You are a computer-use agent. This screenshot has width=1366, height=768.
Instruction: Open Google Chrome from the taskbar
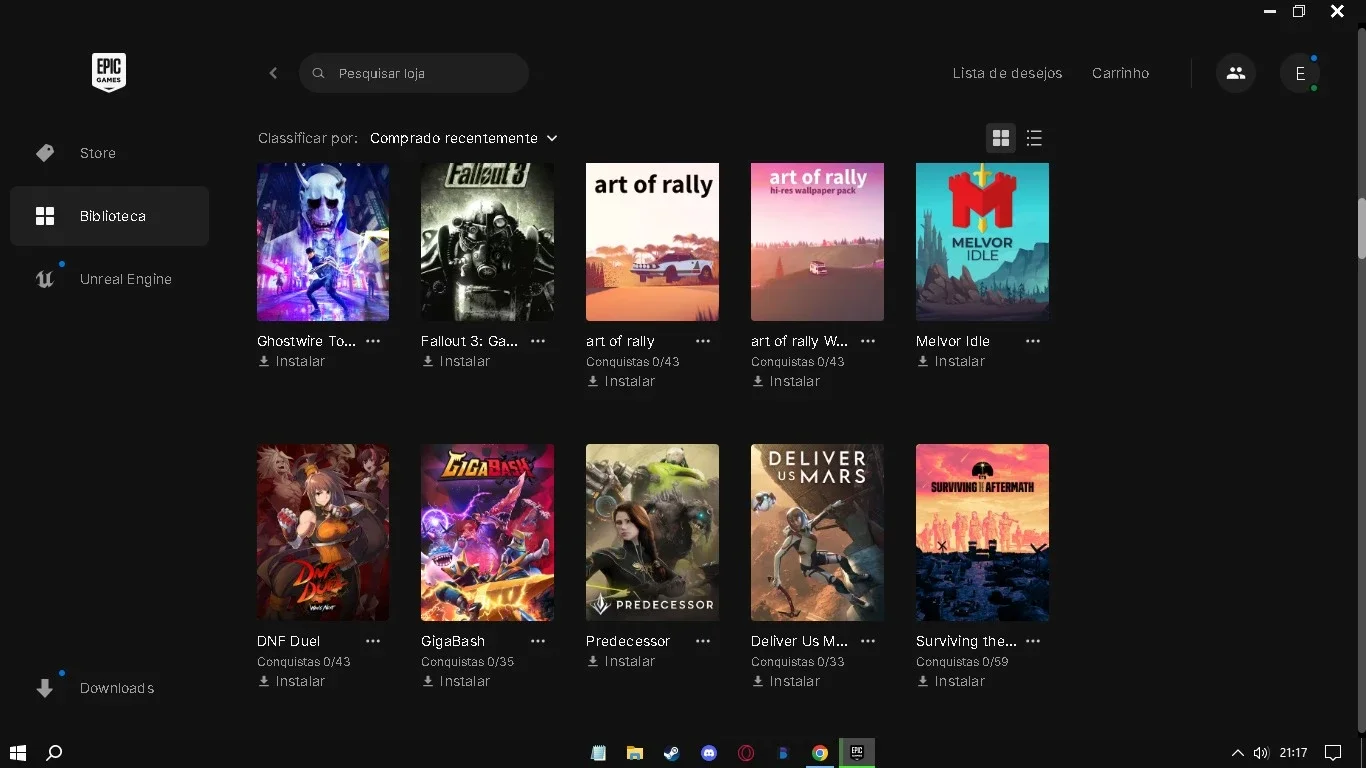tap(820, 753)
